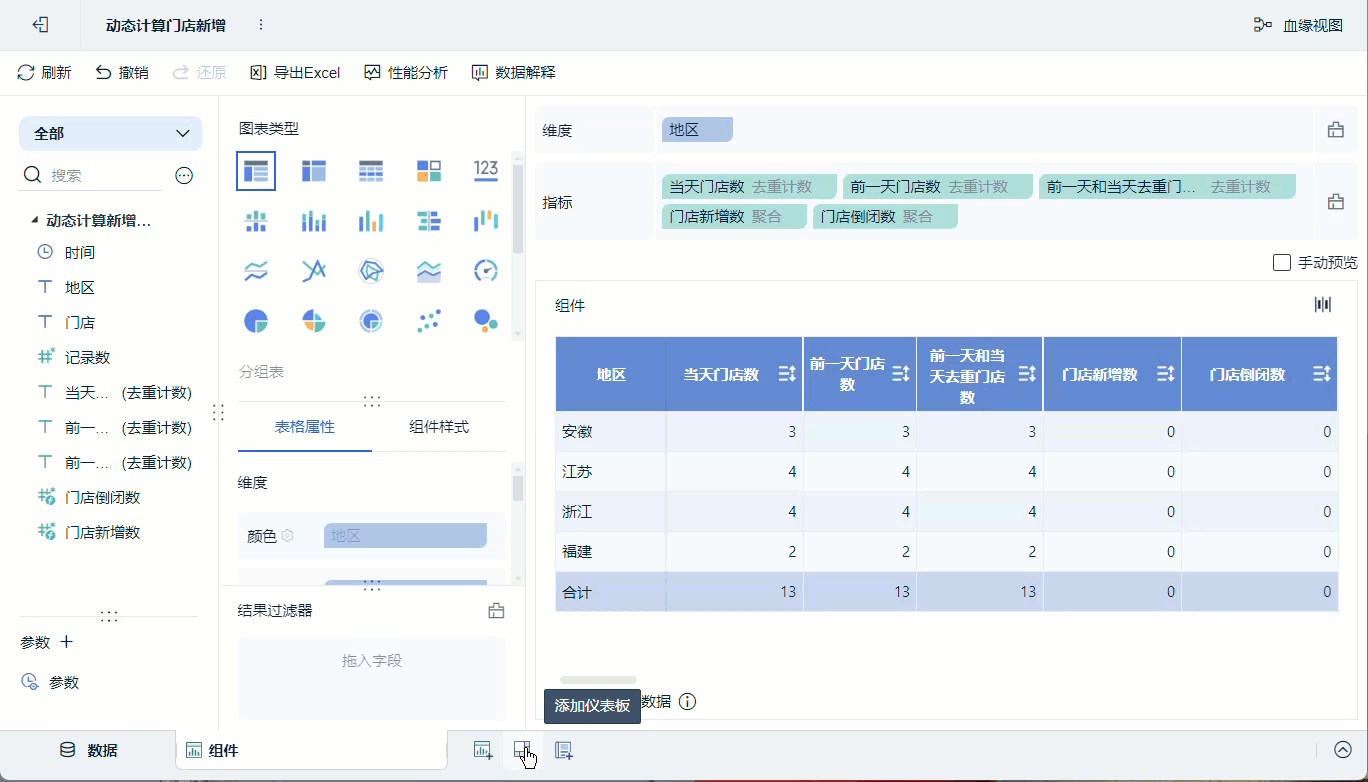
Task: Select the gauge dashboard chart type icon
Action: [x=486, y=271]
